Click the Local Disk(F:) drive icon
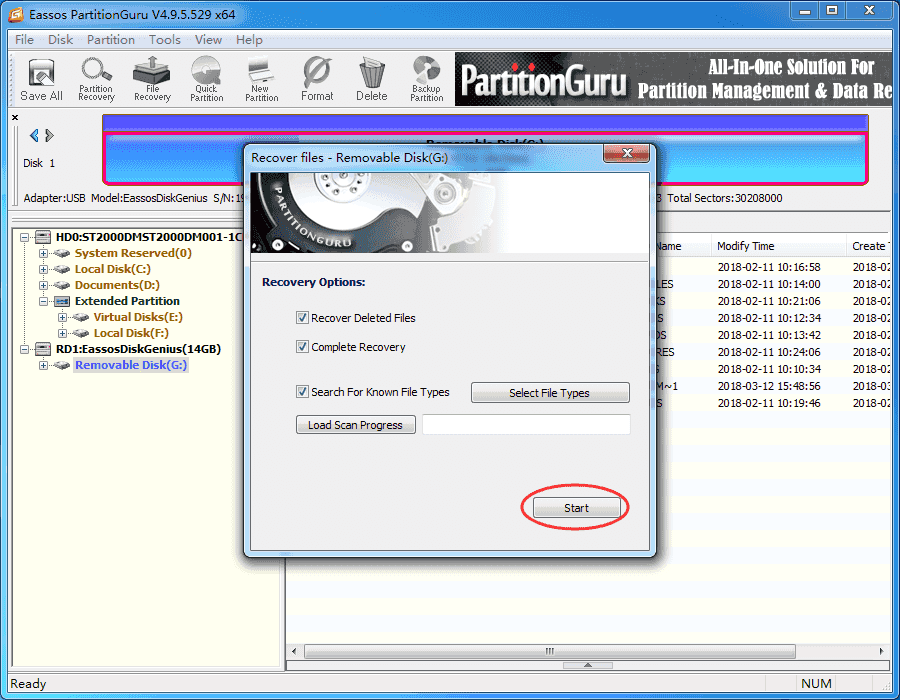The height and width of the screenshot is (700, 900). [x=81, y=333]
